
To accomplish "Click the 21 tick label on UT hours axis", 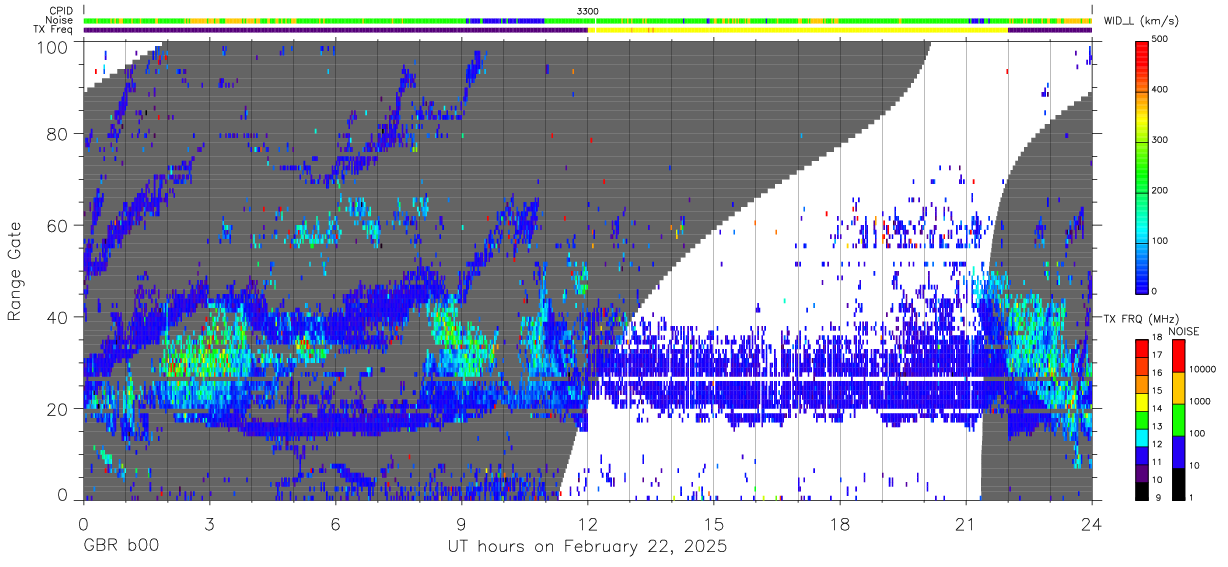I will coord(966,524).
